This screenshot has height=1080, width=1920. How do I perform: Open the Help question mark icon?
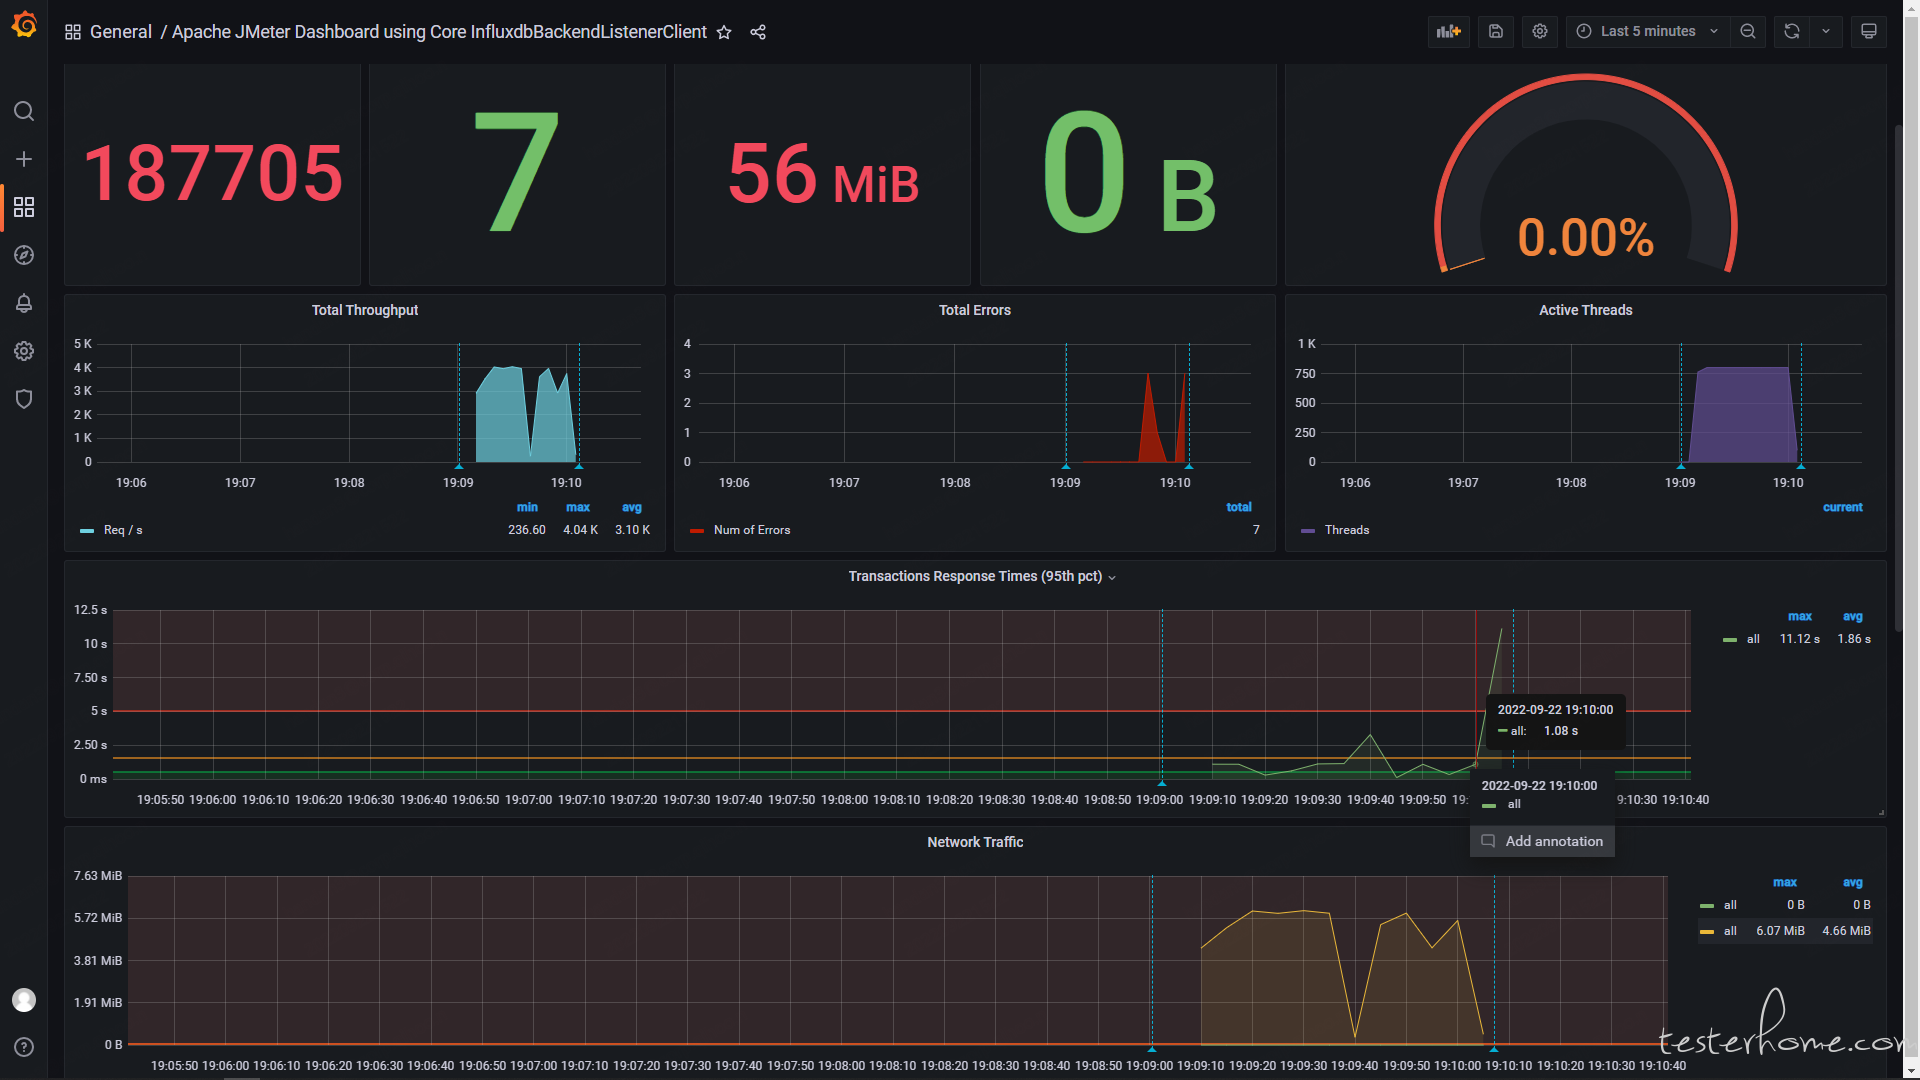point(24,1047)
